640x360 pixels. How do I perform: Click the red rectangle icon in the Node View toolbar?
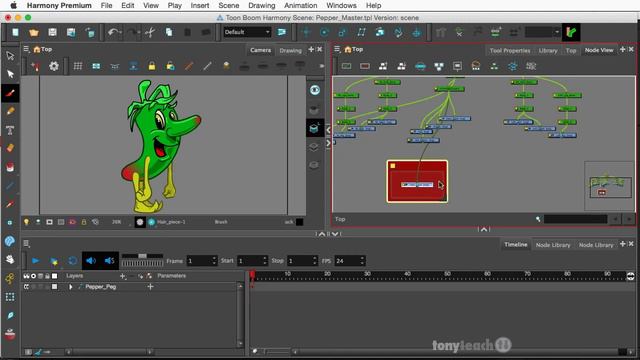[364, 66]
